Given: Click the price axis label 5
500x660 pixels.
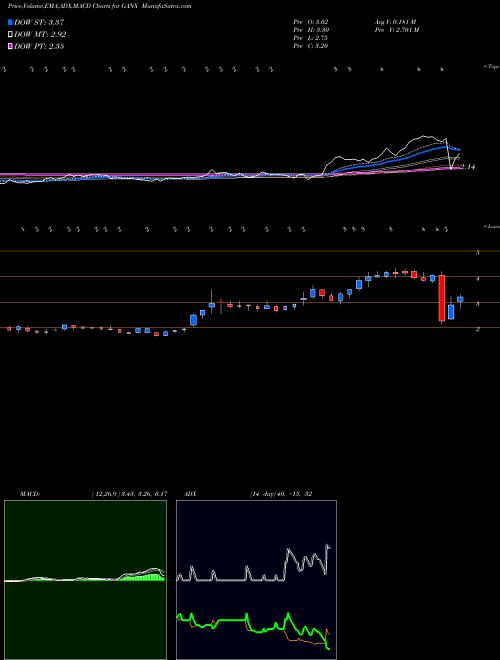Looking at the screenshot, I should pos(478,253).
